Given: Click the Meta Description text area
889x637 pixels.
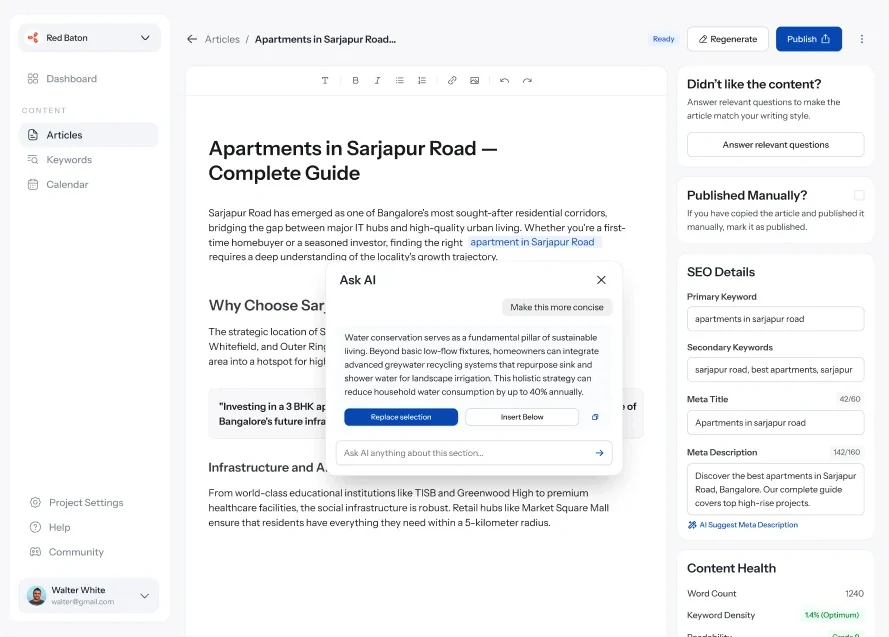Looking at the screenshot, I should [x=775, y=489].
